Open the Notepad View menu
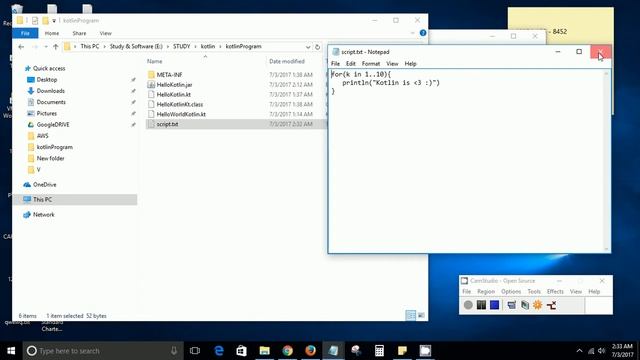 coord(392,64)
